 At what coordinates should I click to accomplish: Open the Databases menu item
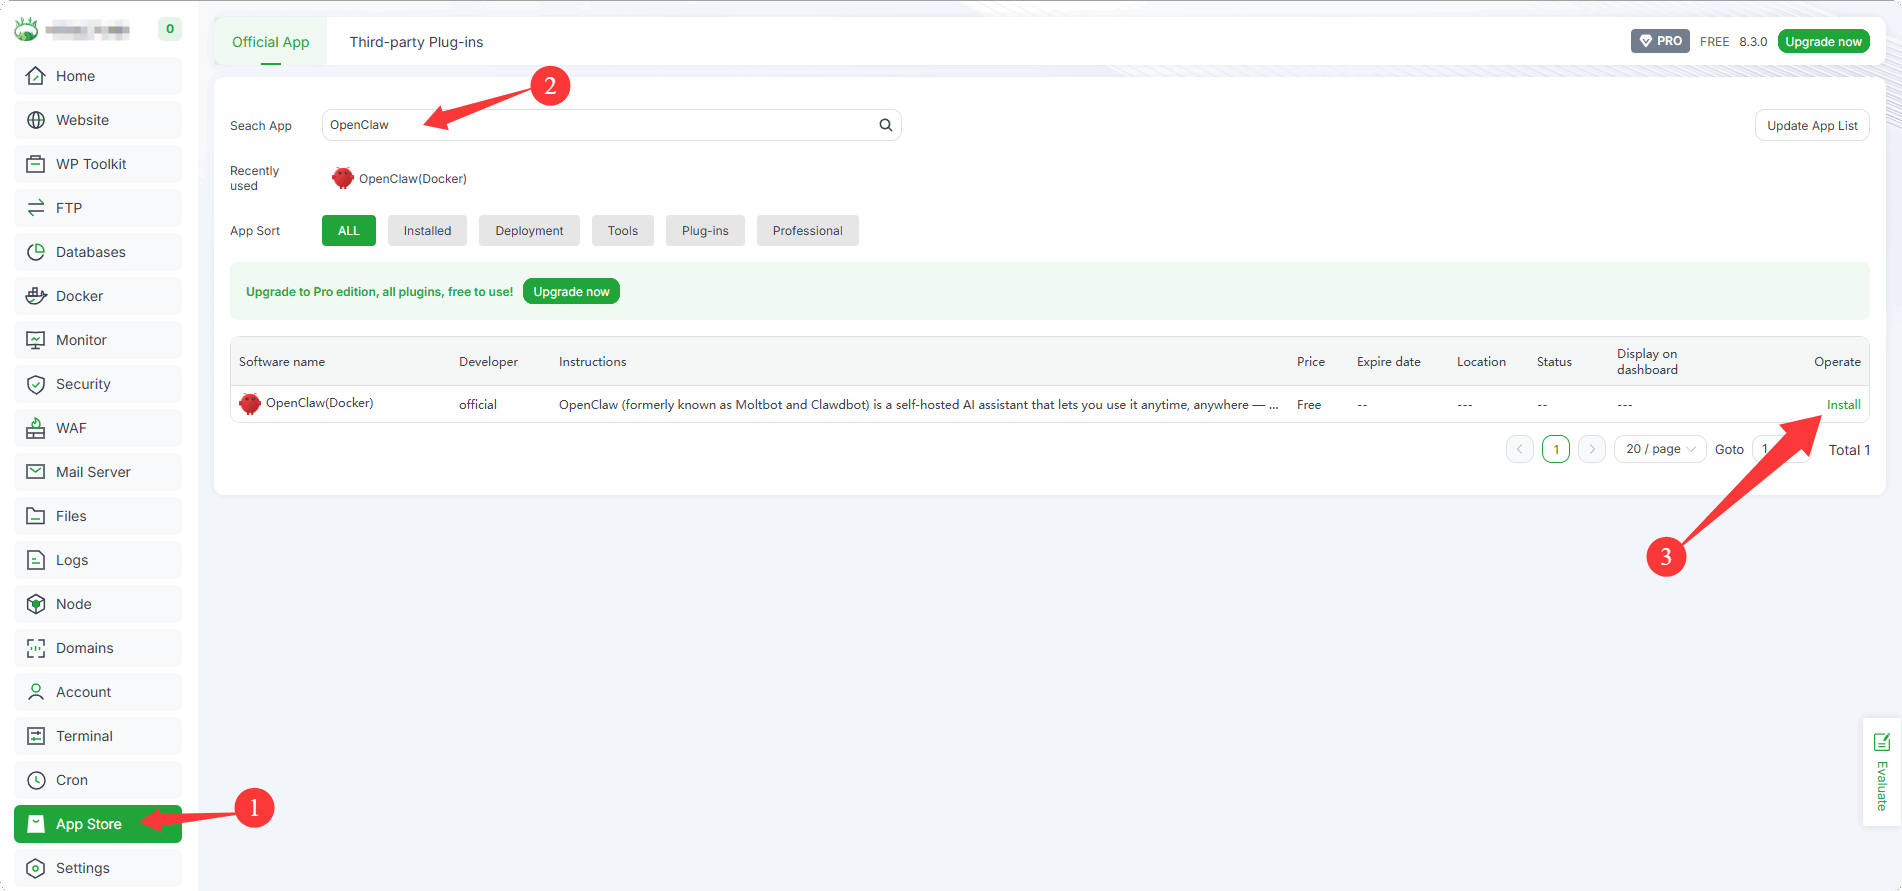point(98,252)
